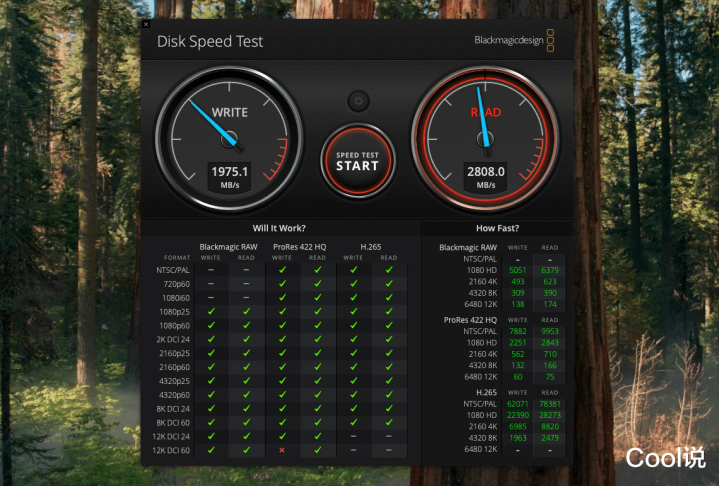Click the H.265 write checkmark for 720p60

point(353,284)
